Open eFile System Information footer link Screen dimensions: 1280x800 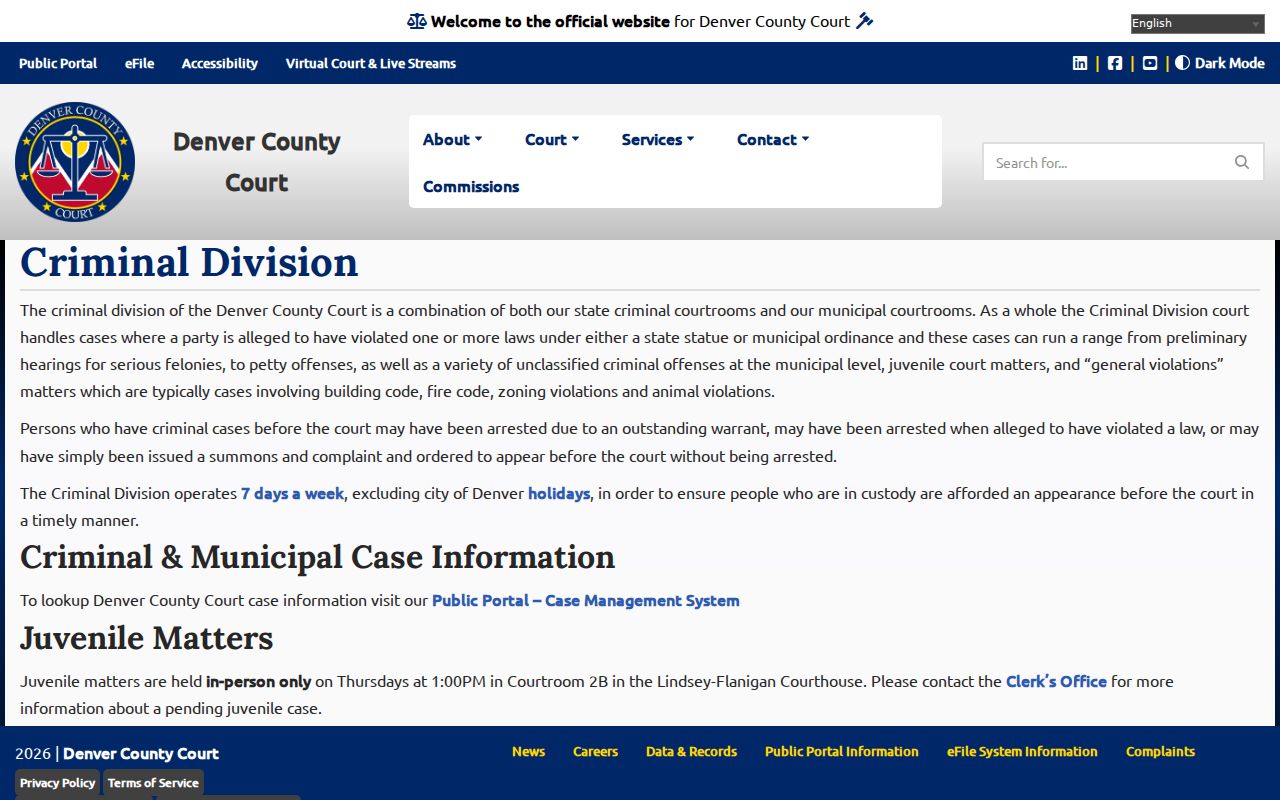click(1023, 752)
